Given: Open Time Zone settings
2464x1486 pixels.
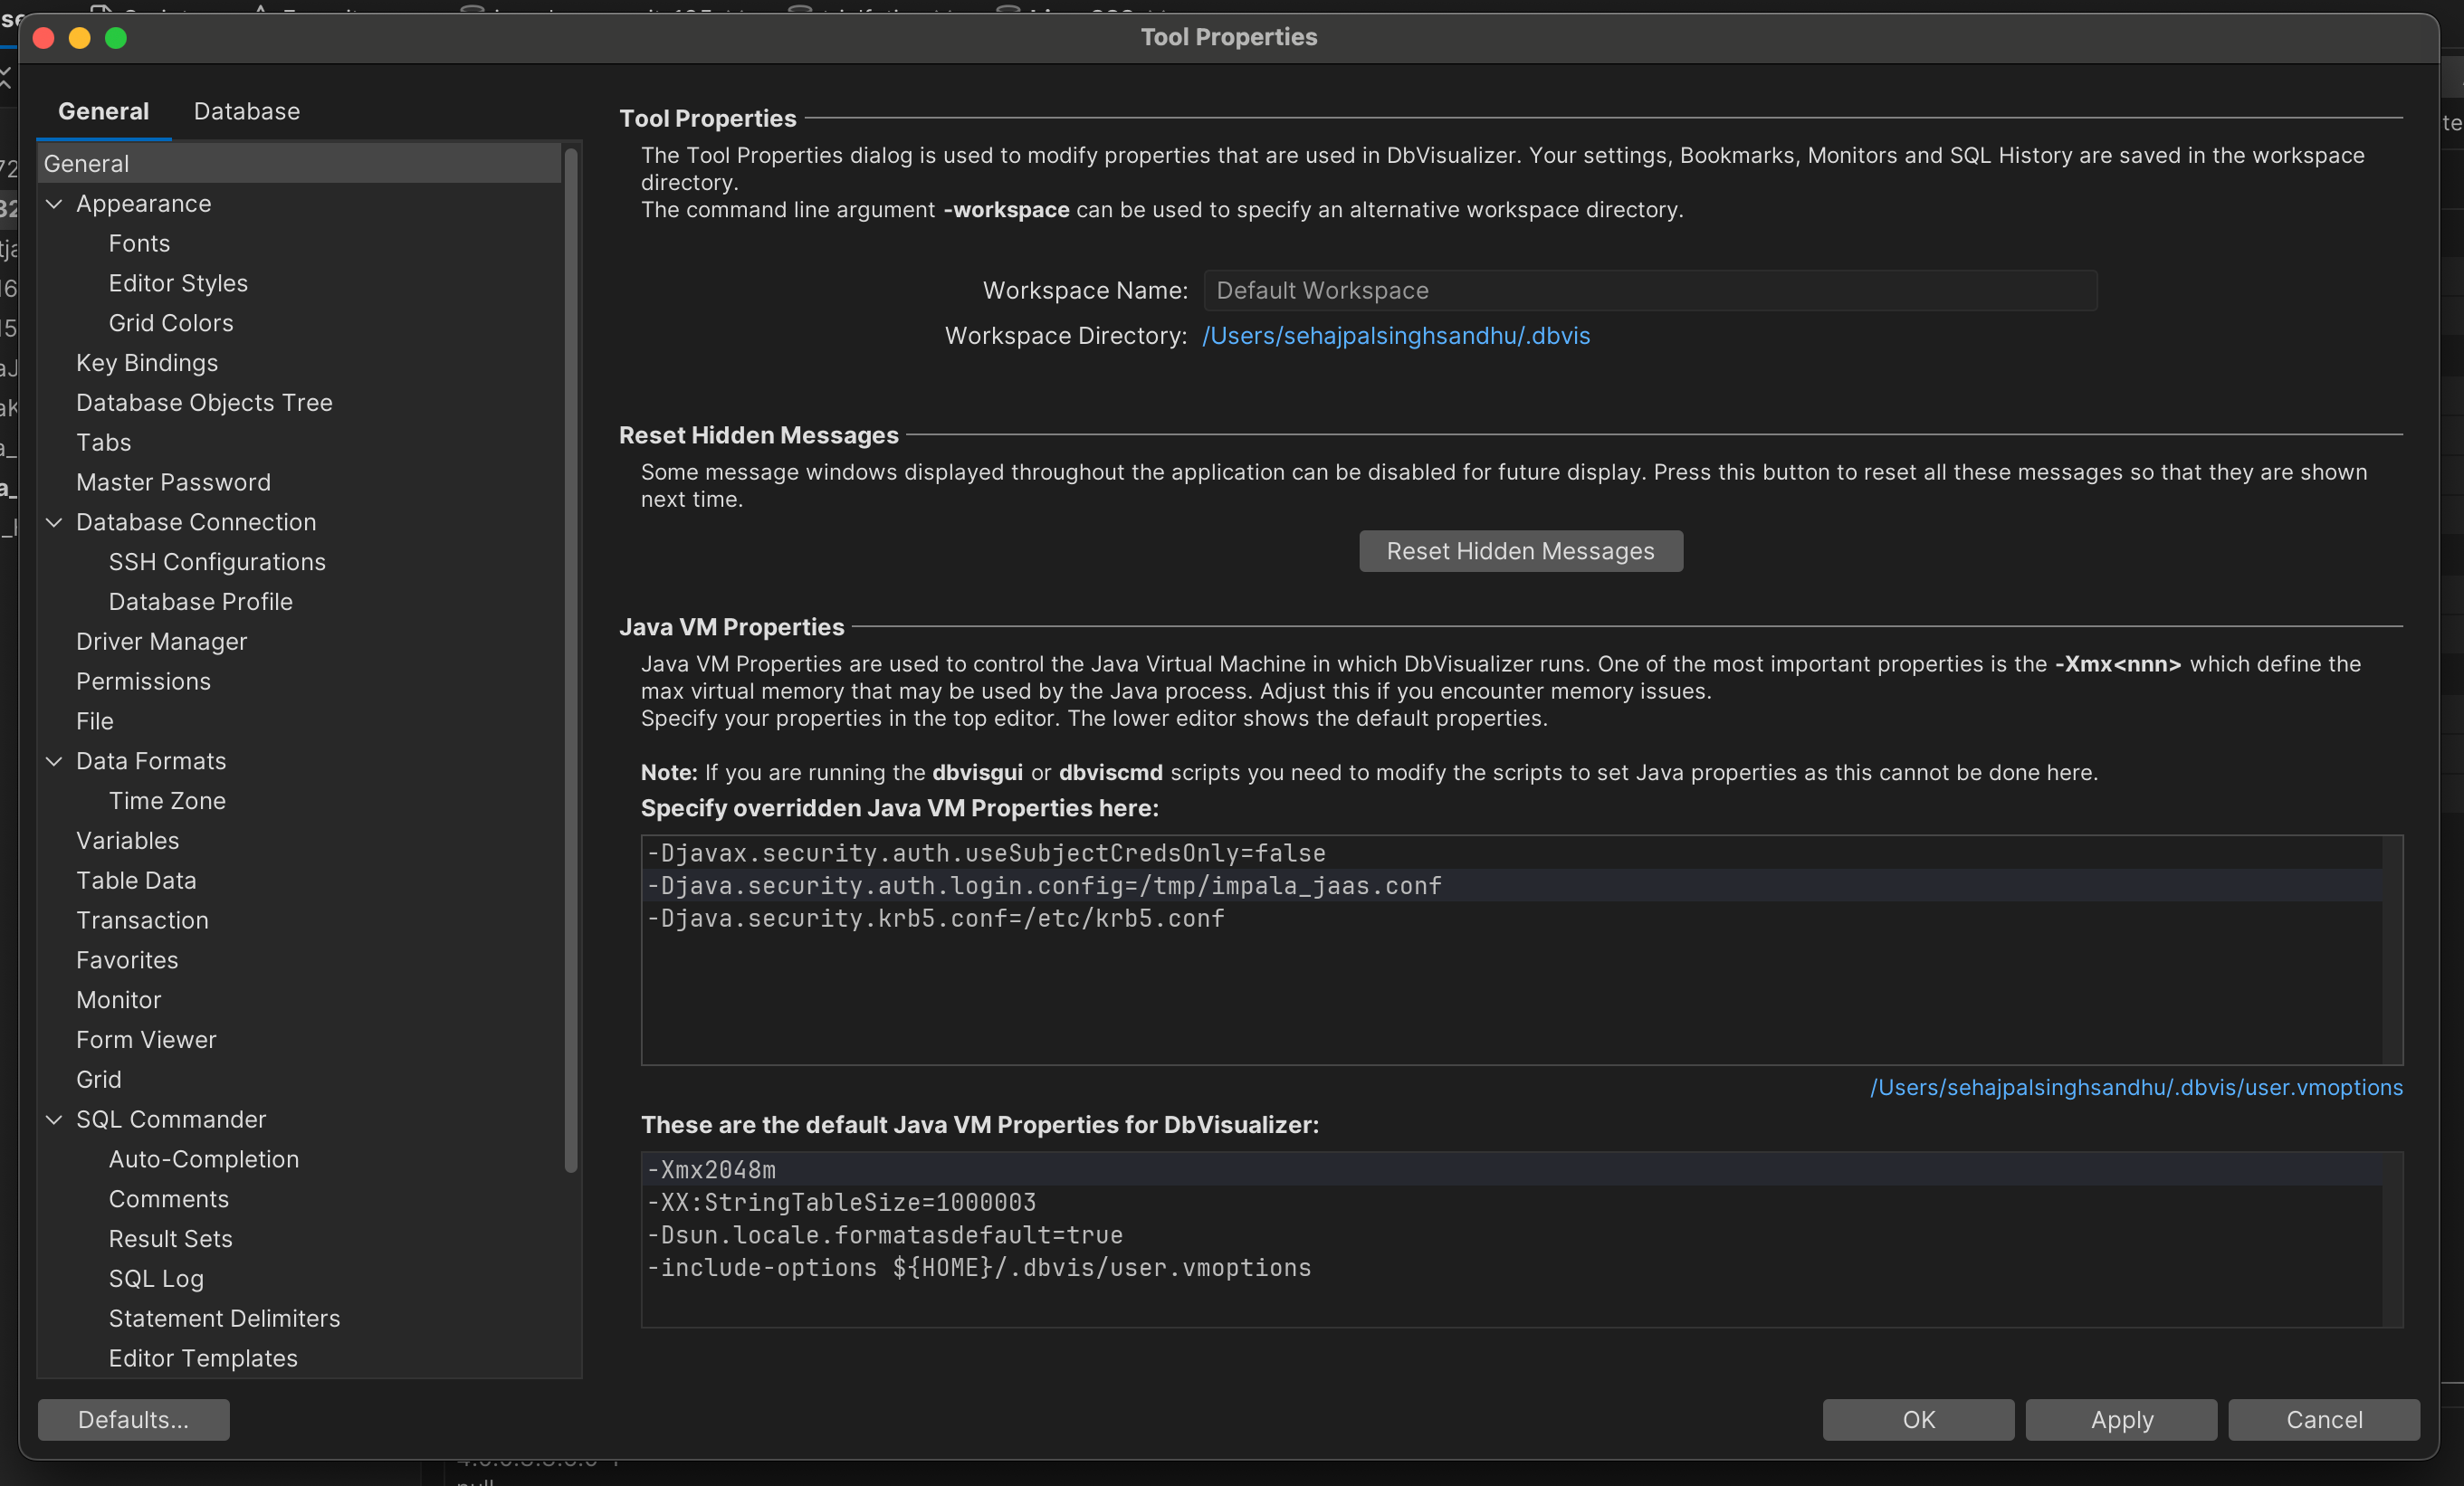Looking at the screenshot, I should (167, 801).
